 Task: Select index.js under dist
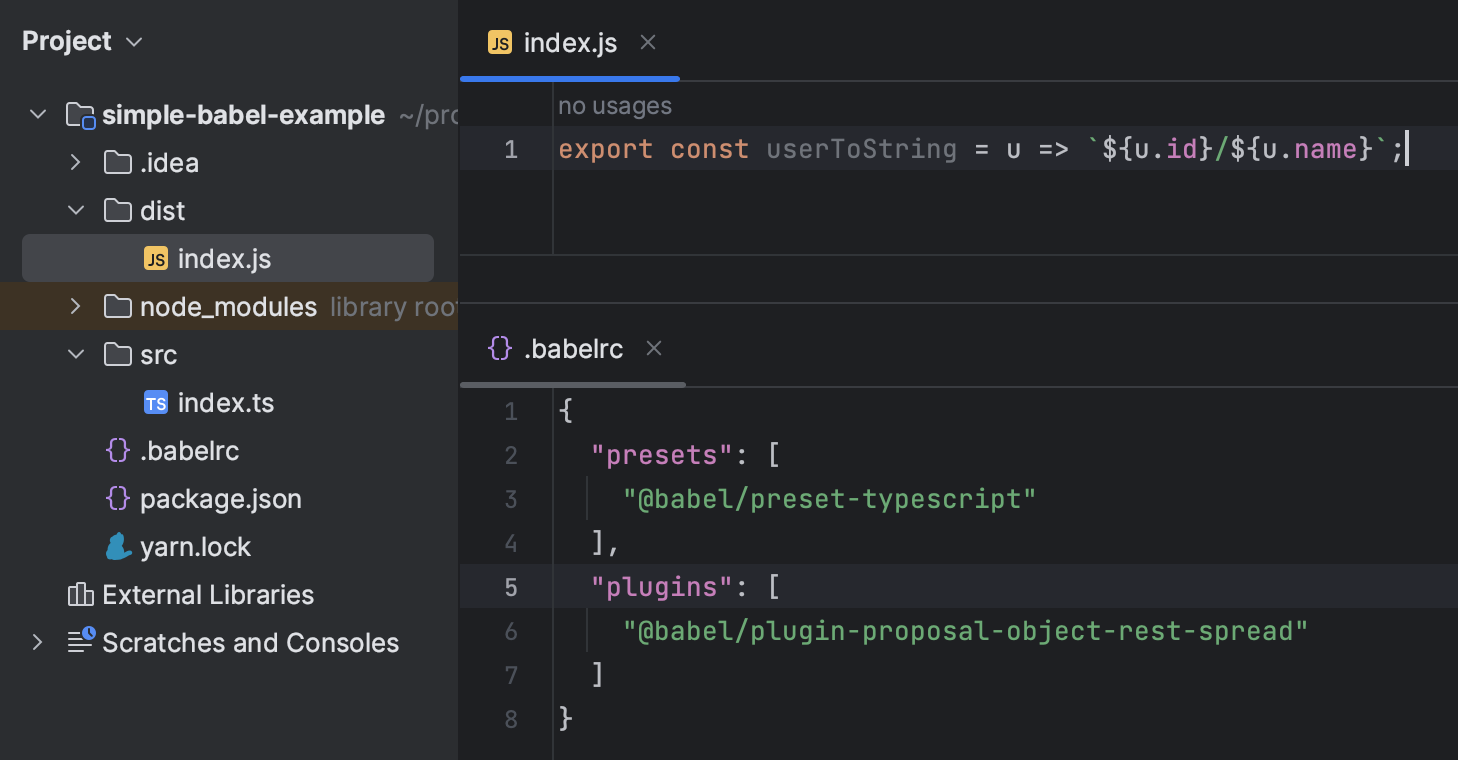(x=228, y=258)
